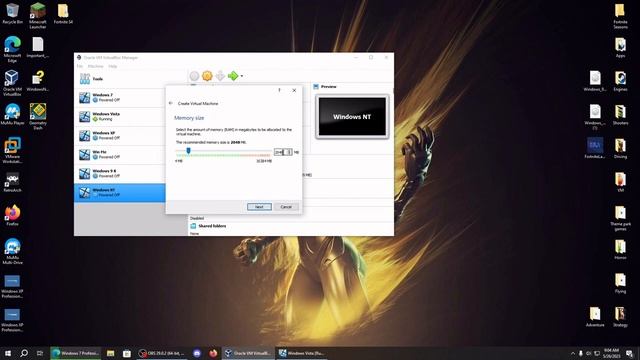This screenshot has width=640, height=360.
Task: Open the notification center icon
Action: click(x=629, y=353)
